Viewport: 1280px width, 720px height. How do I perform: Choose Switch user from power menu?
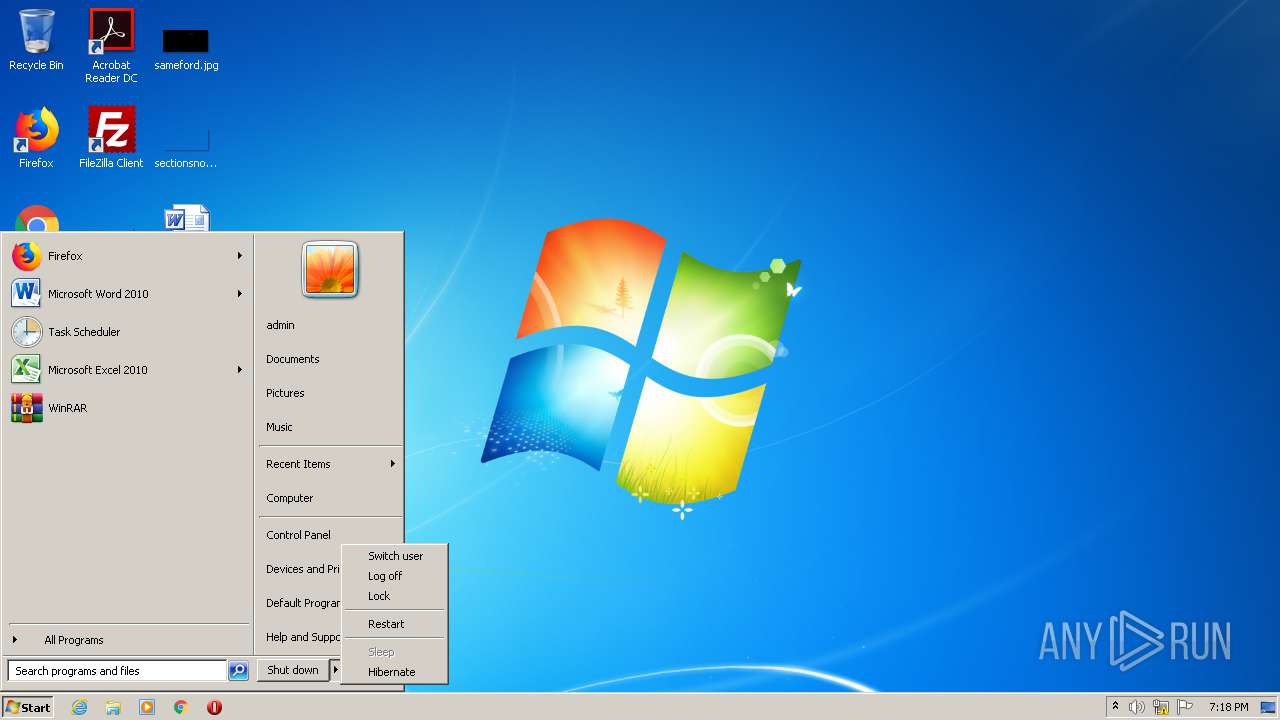(394, 556)
